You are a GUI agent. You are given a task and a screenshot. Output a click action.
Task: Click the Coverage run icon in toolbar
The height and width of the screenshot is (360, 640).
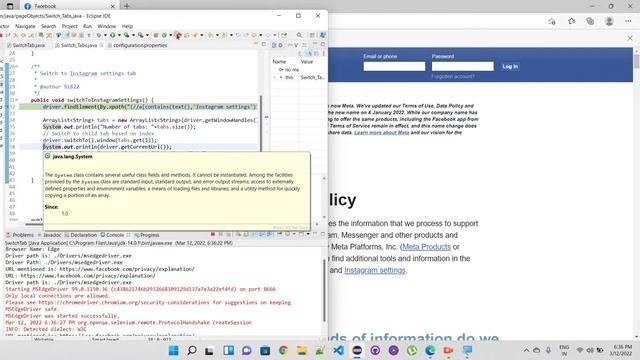click(x=127, y=36)
